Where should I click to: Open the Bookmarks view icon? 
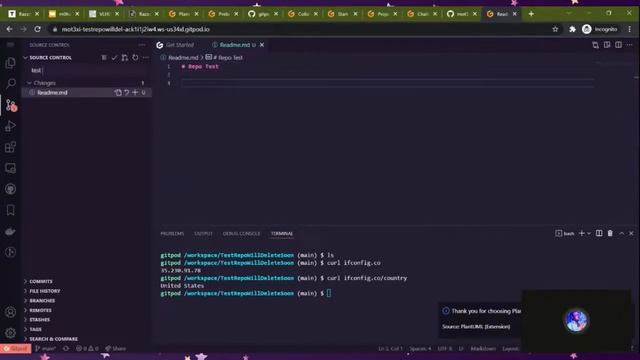point(11,210)
